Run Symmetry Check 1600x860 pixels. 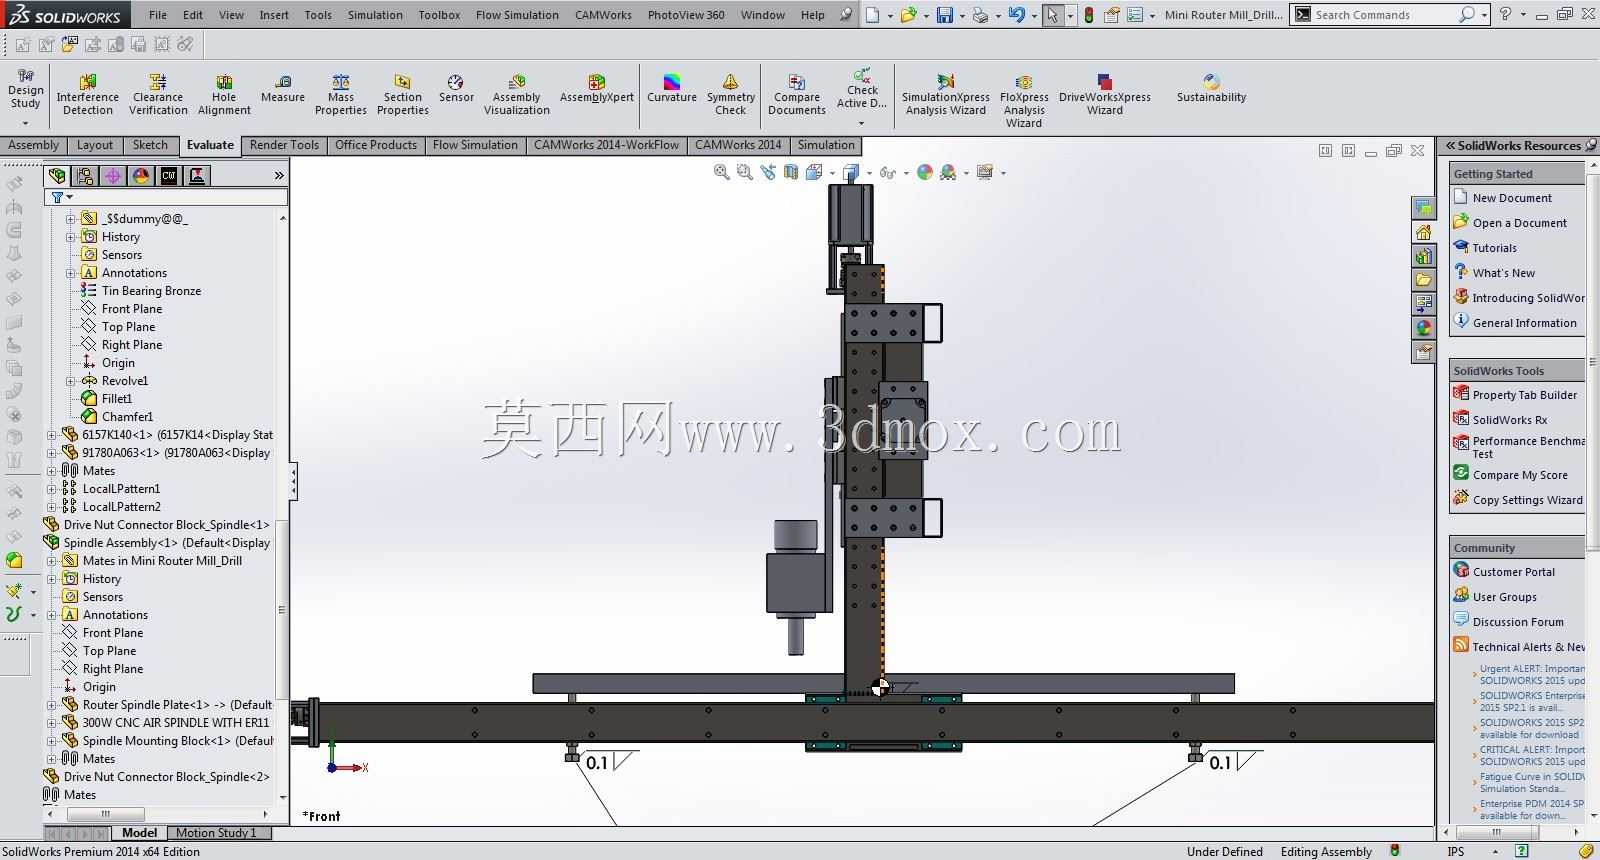click(731, 95)
